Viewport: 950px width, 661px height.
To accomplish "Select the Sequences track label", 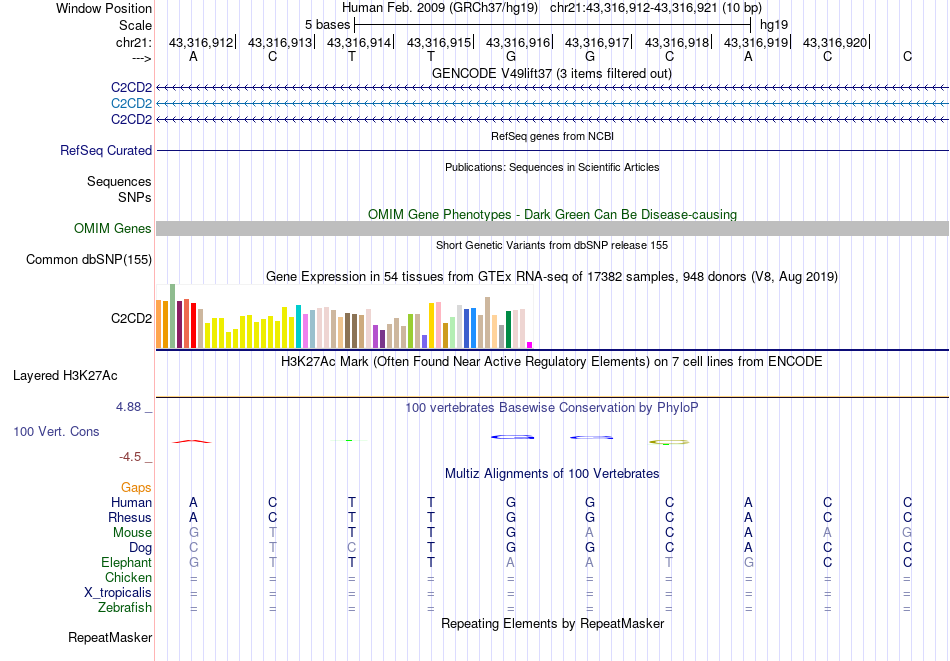I will [x=119, y=181].
